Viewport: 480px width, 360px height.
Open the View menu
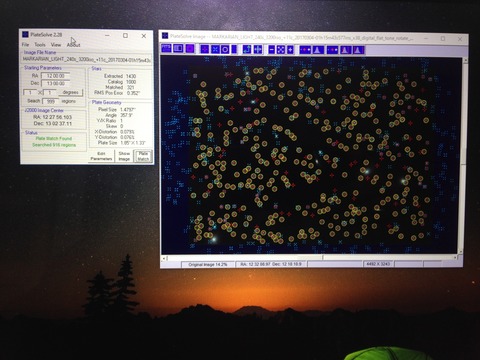[56, 44]
